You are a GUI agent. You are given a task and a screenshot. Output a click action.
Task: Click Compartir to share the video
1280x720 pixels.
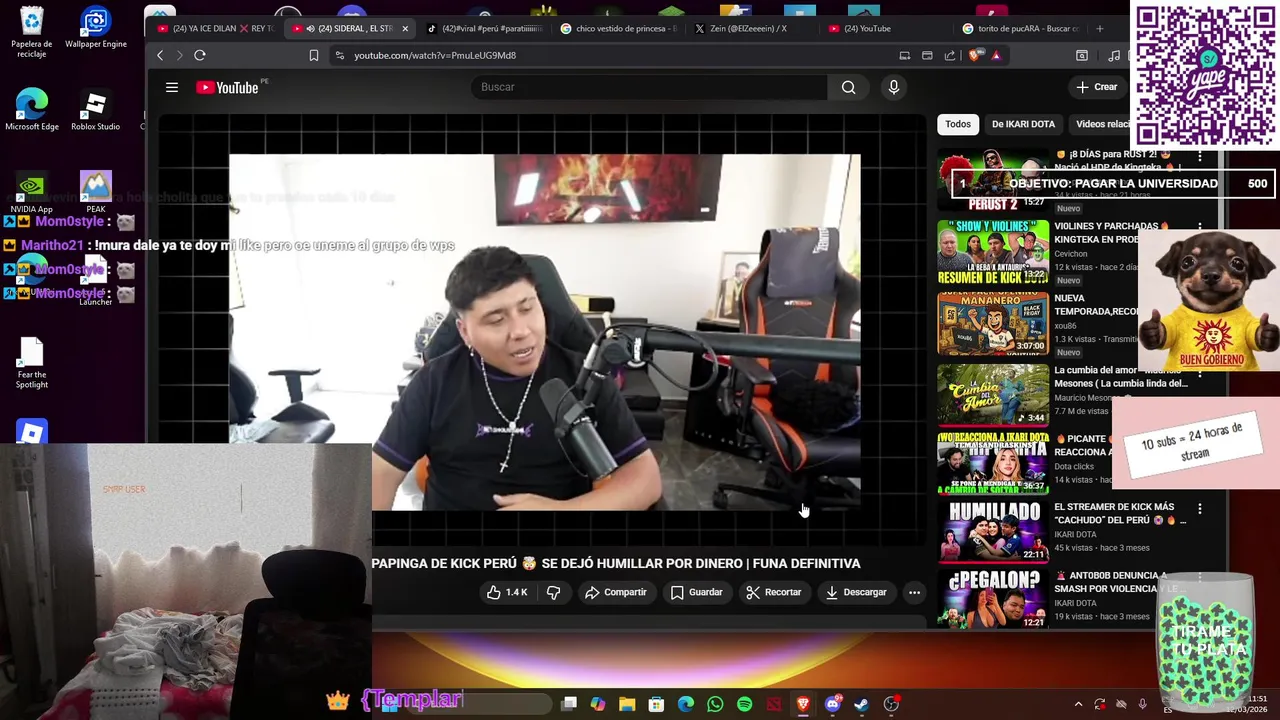(616, 592)
